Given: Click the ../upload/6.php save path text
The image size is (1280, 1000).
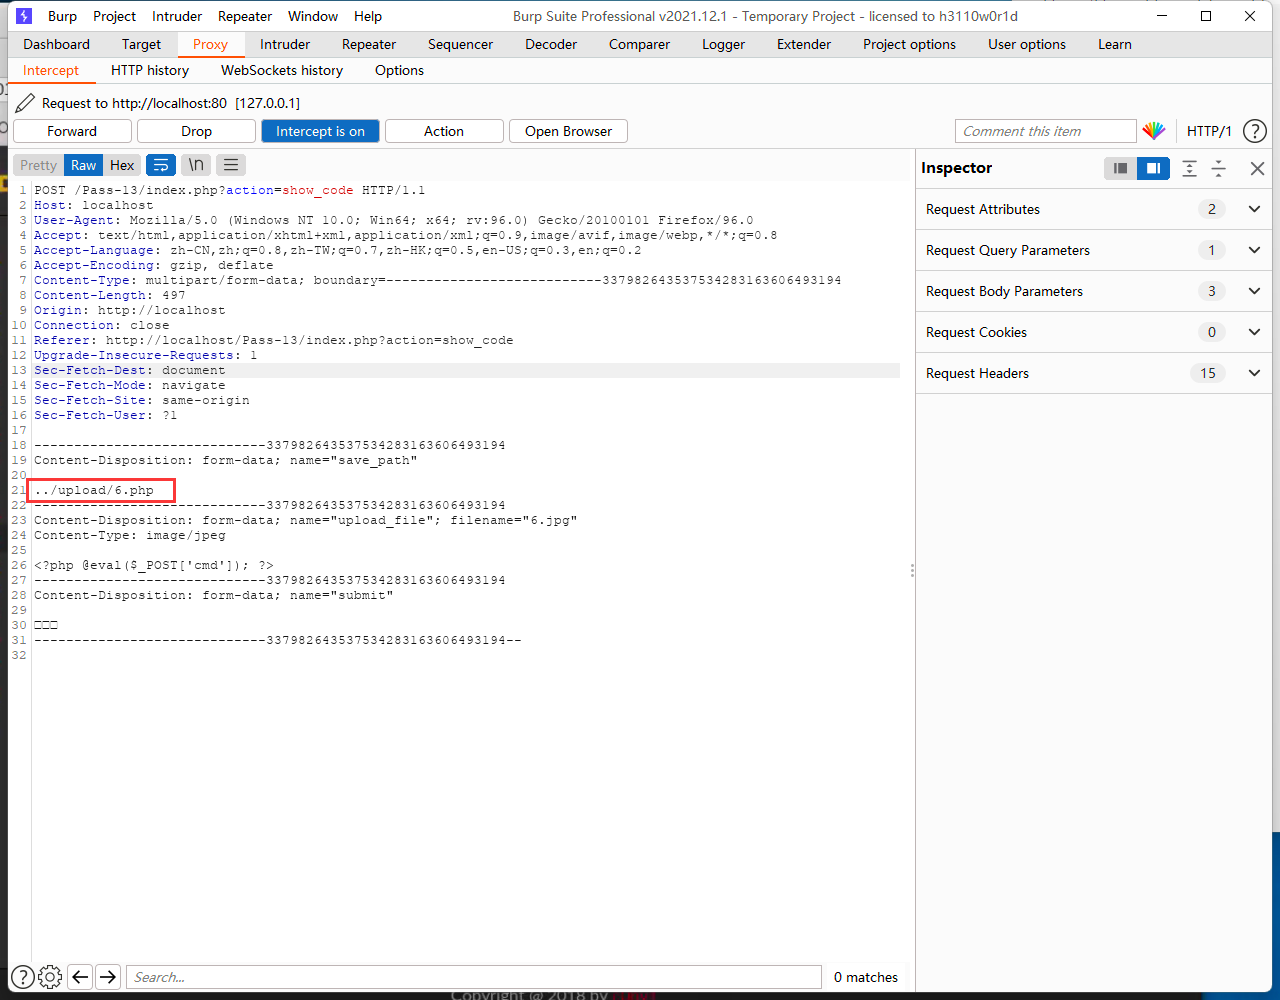Looking at the screenshot, I should coord(94,490).
